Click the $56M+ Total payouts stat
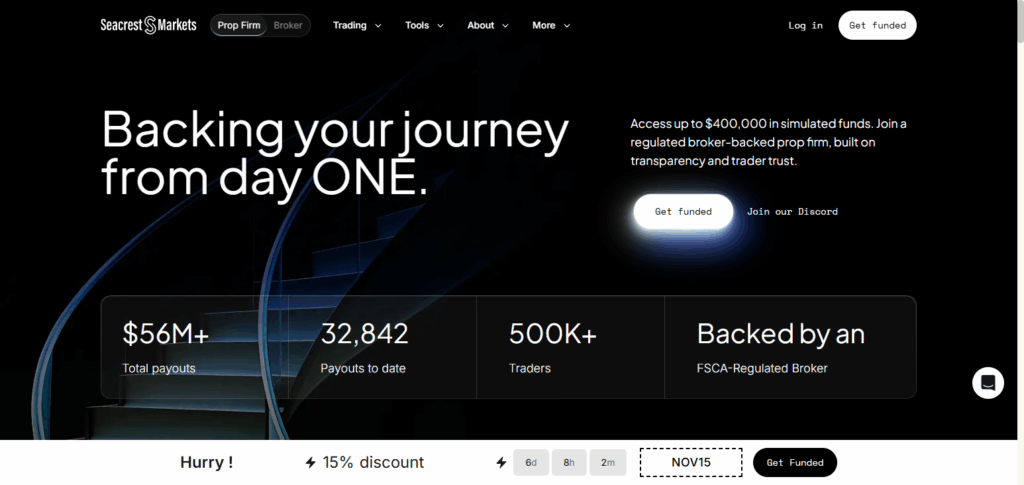The height and width of the screenshot is (485, 1024). 159,347
